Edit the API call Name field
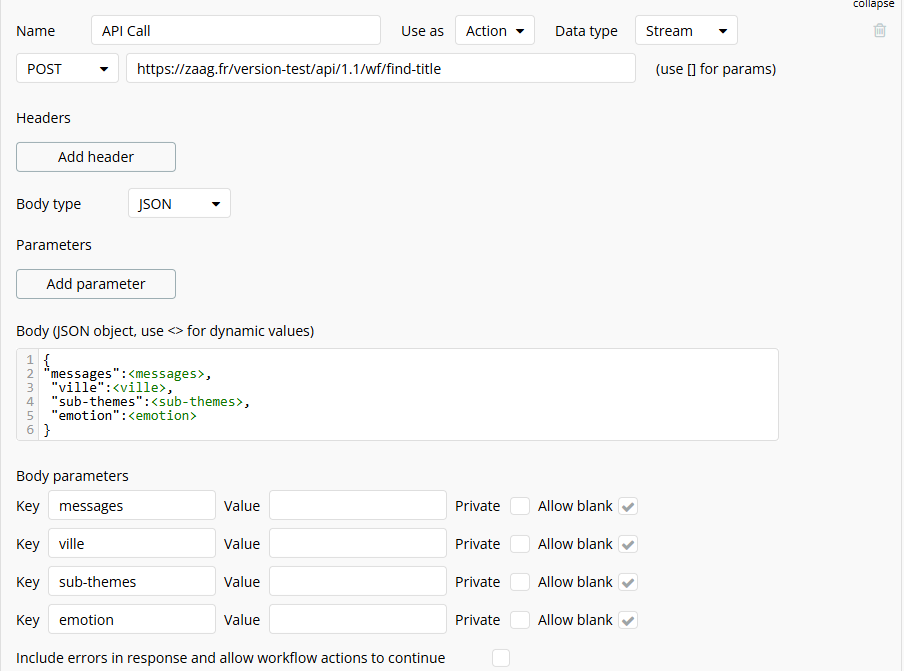The image size is (904, 671). (236, 31)
